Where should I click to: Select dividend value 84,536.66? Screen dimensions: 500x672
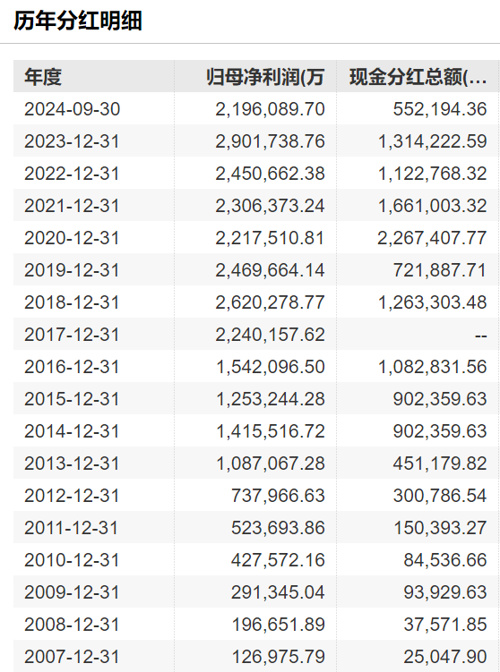click(x=445, y=560)
